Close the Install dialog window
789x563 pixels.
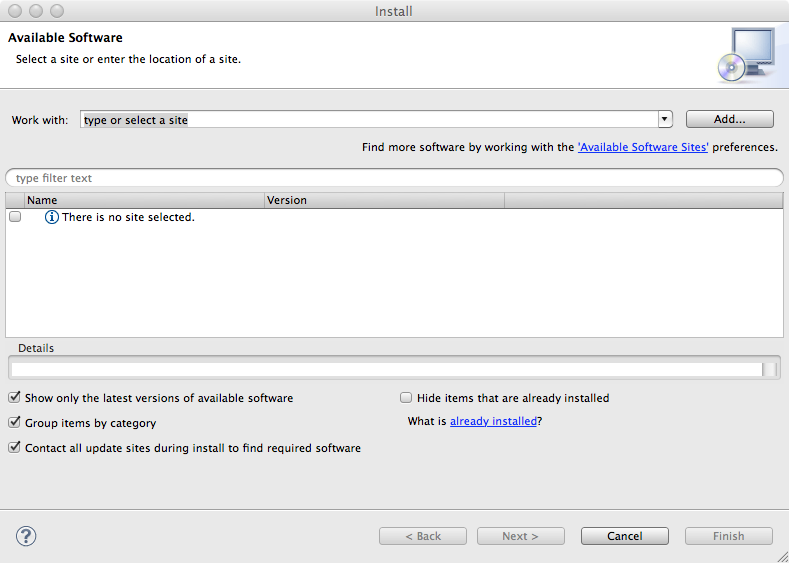coord(14,11)
